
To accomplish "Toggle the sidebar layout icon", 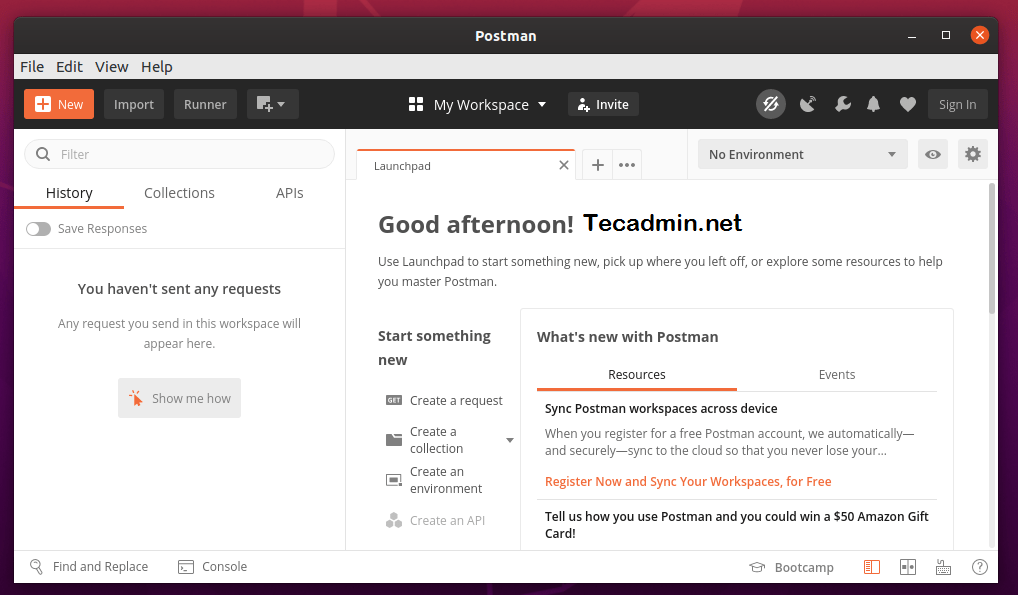I will pos(872,567).
